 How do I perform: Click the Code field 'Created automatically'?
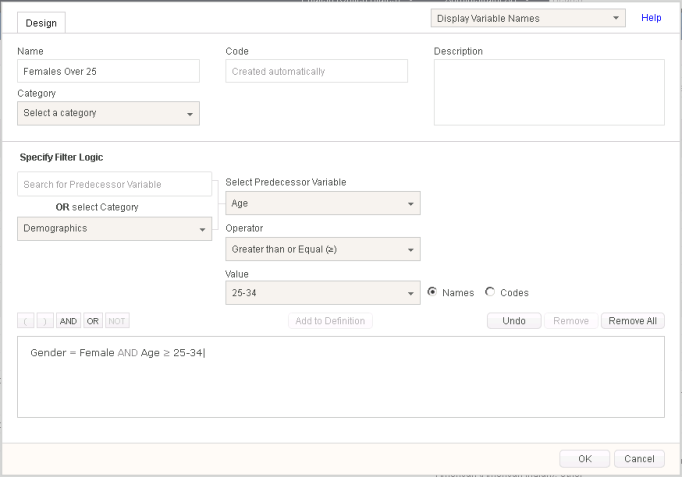(316, 71)
